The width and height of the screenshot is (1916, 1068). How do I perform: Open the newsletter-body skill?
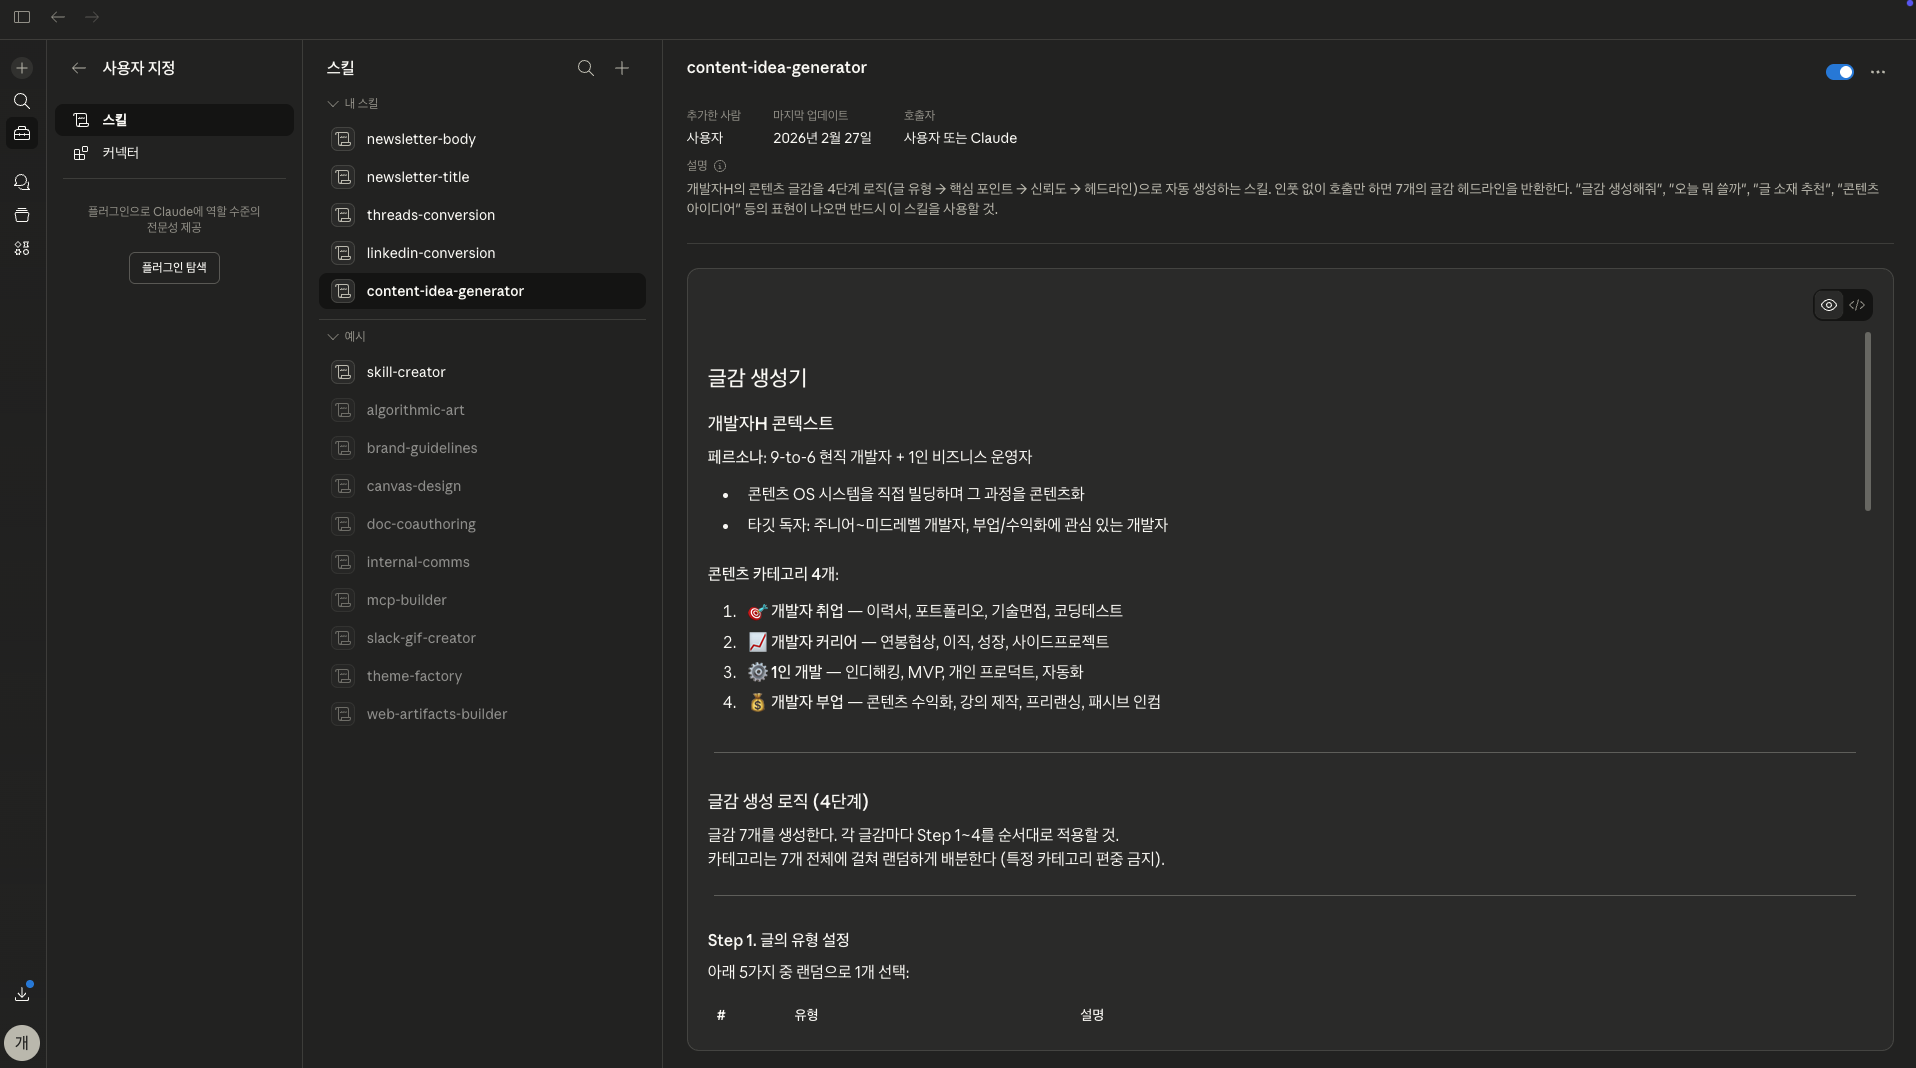pyautogui.click(x=422, y=139)
